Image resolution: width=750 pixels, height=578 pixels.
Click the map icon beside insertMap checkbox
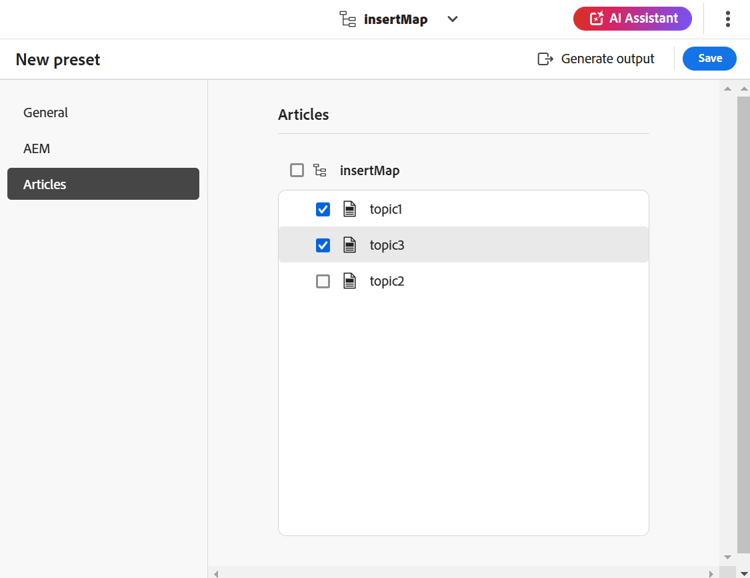(x=320, y=171)
